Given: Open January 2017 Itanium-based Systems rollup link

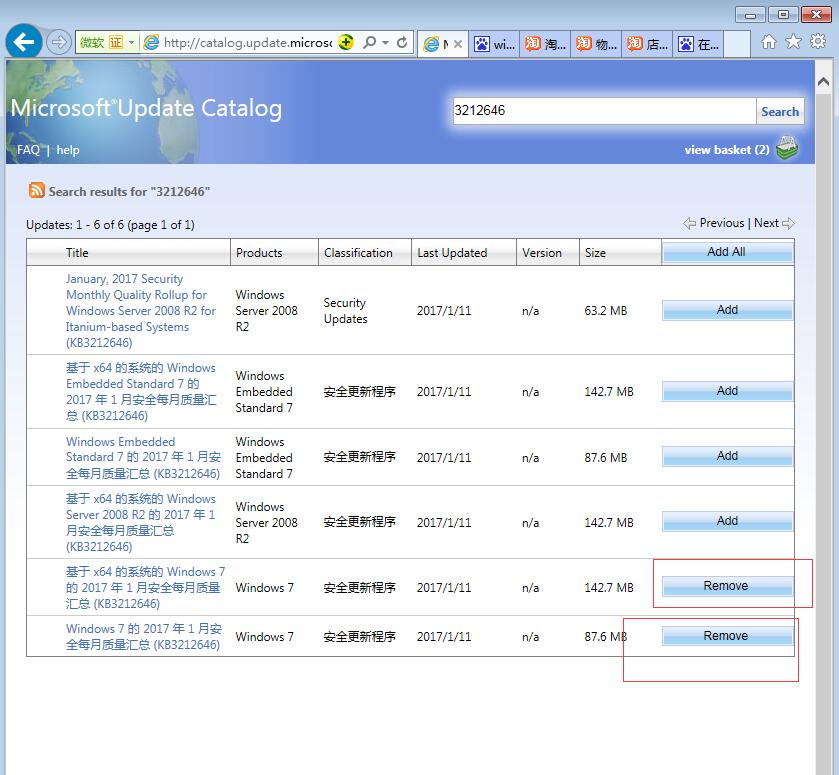Looking at the screenshot, I should (141, 310).
